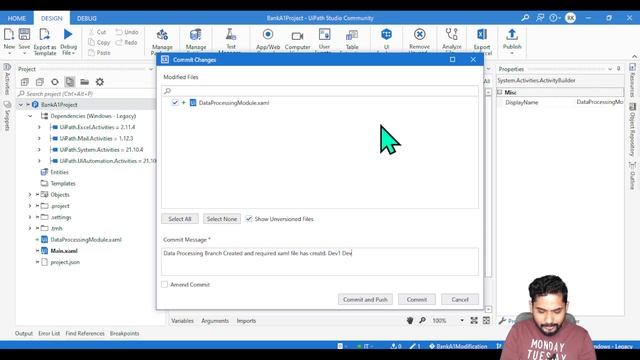Viewport: 640px width, 360px height.
Task: Click the Commit and Push button
Action: click(365, 300)
